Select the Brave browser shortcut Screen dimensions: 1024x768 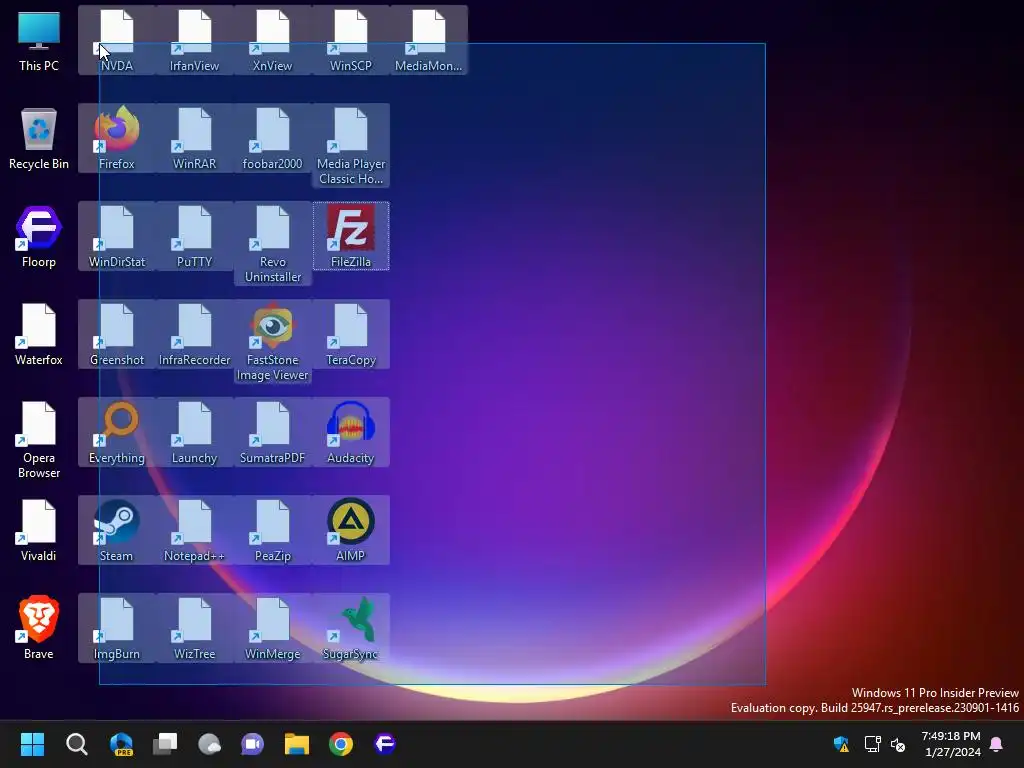39,628
